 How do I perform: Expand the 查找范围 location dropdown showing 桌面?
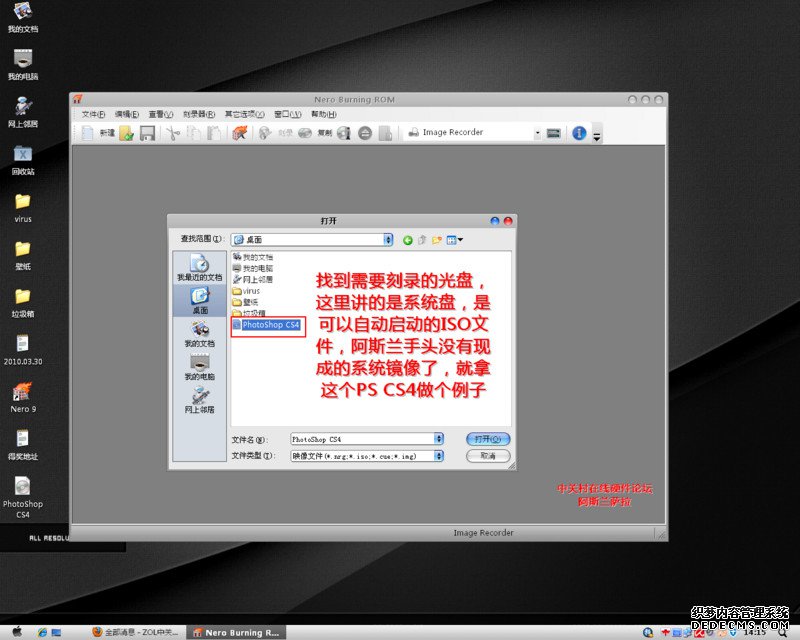(x=388, y=239)
